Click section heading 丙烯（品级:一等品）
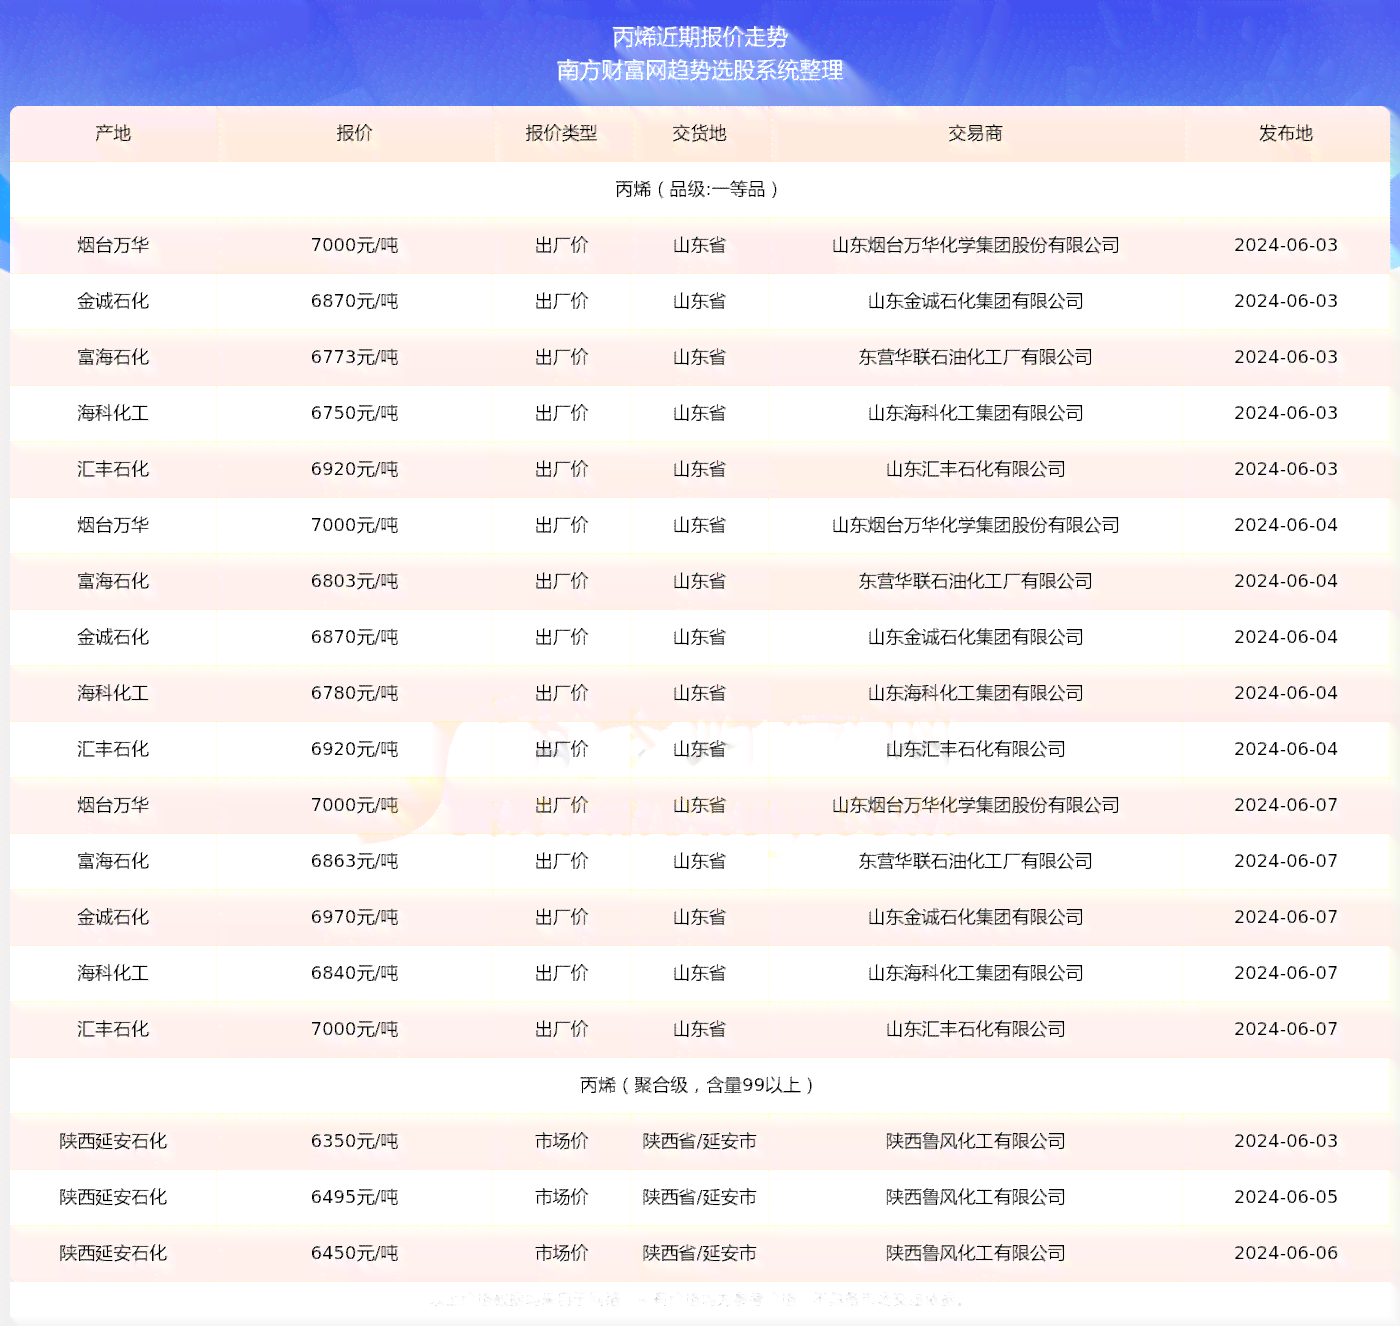Viewport: 1400px width, 1326px height. (x=699, y=189)
